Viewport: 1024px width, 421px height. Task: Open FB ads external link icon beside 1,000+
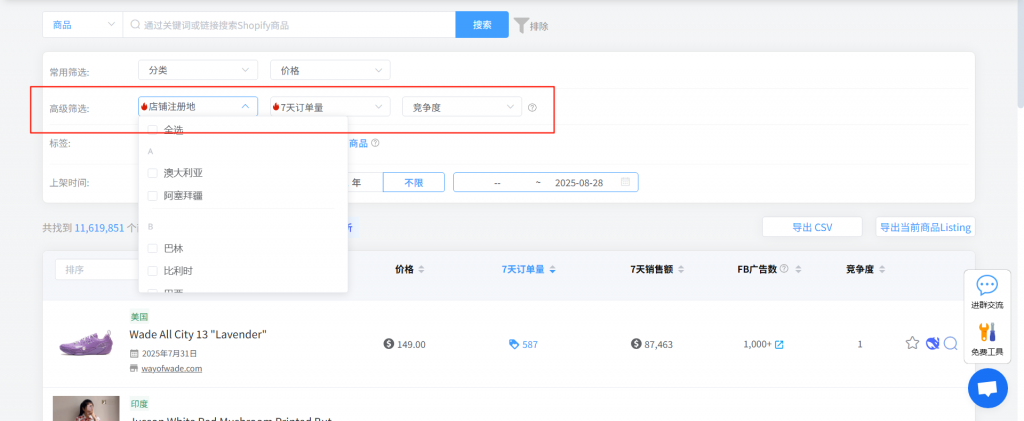tap(779, 345)
